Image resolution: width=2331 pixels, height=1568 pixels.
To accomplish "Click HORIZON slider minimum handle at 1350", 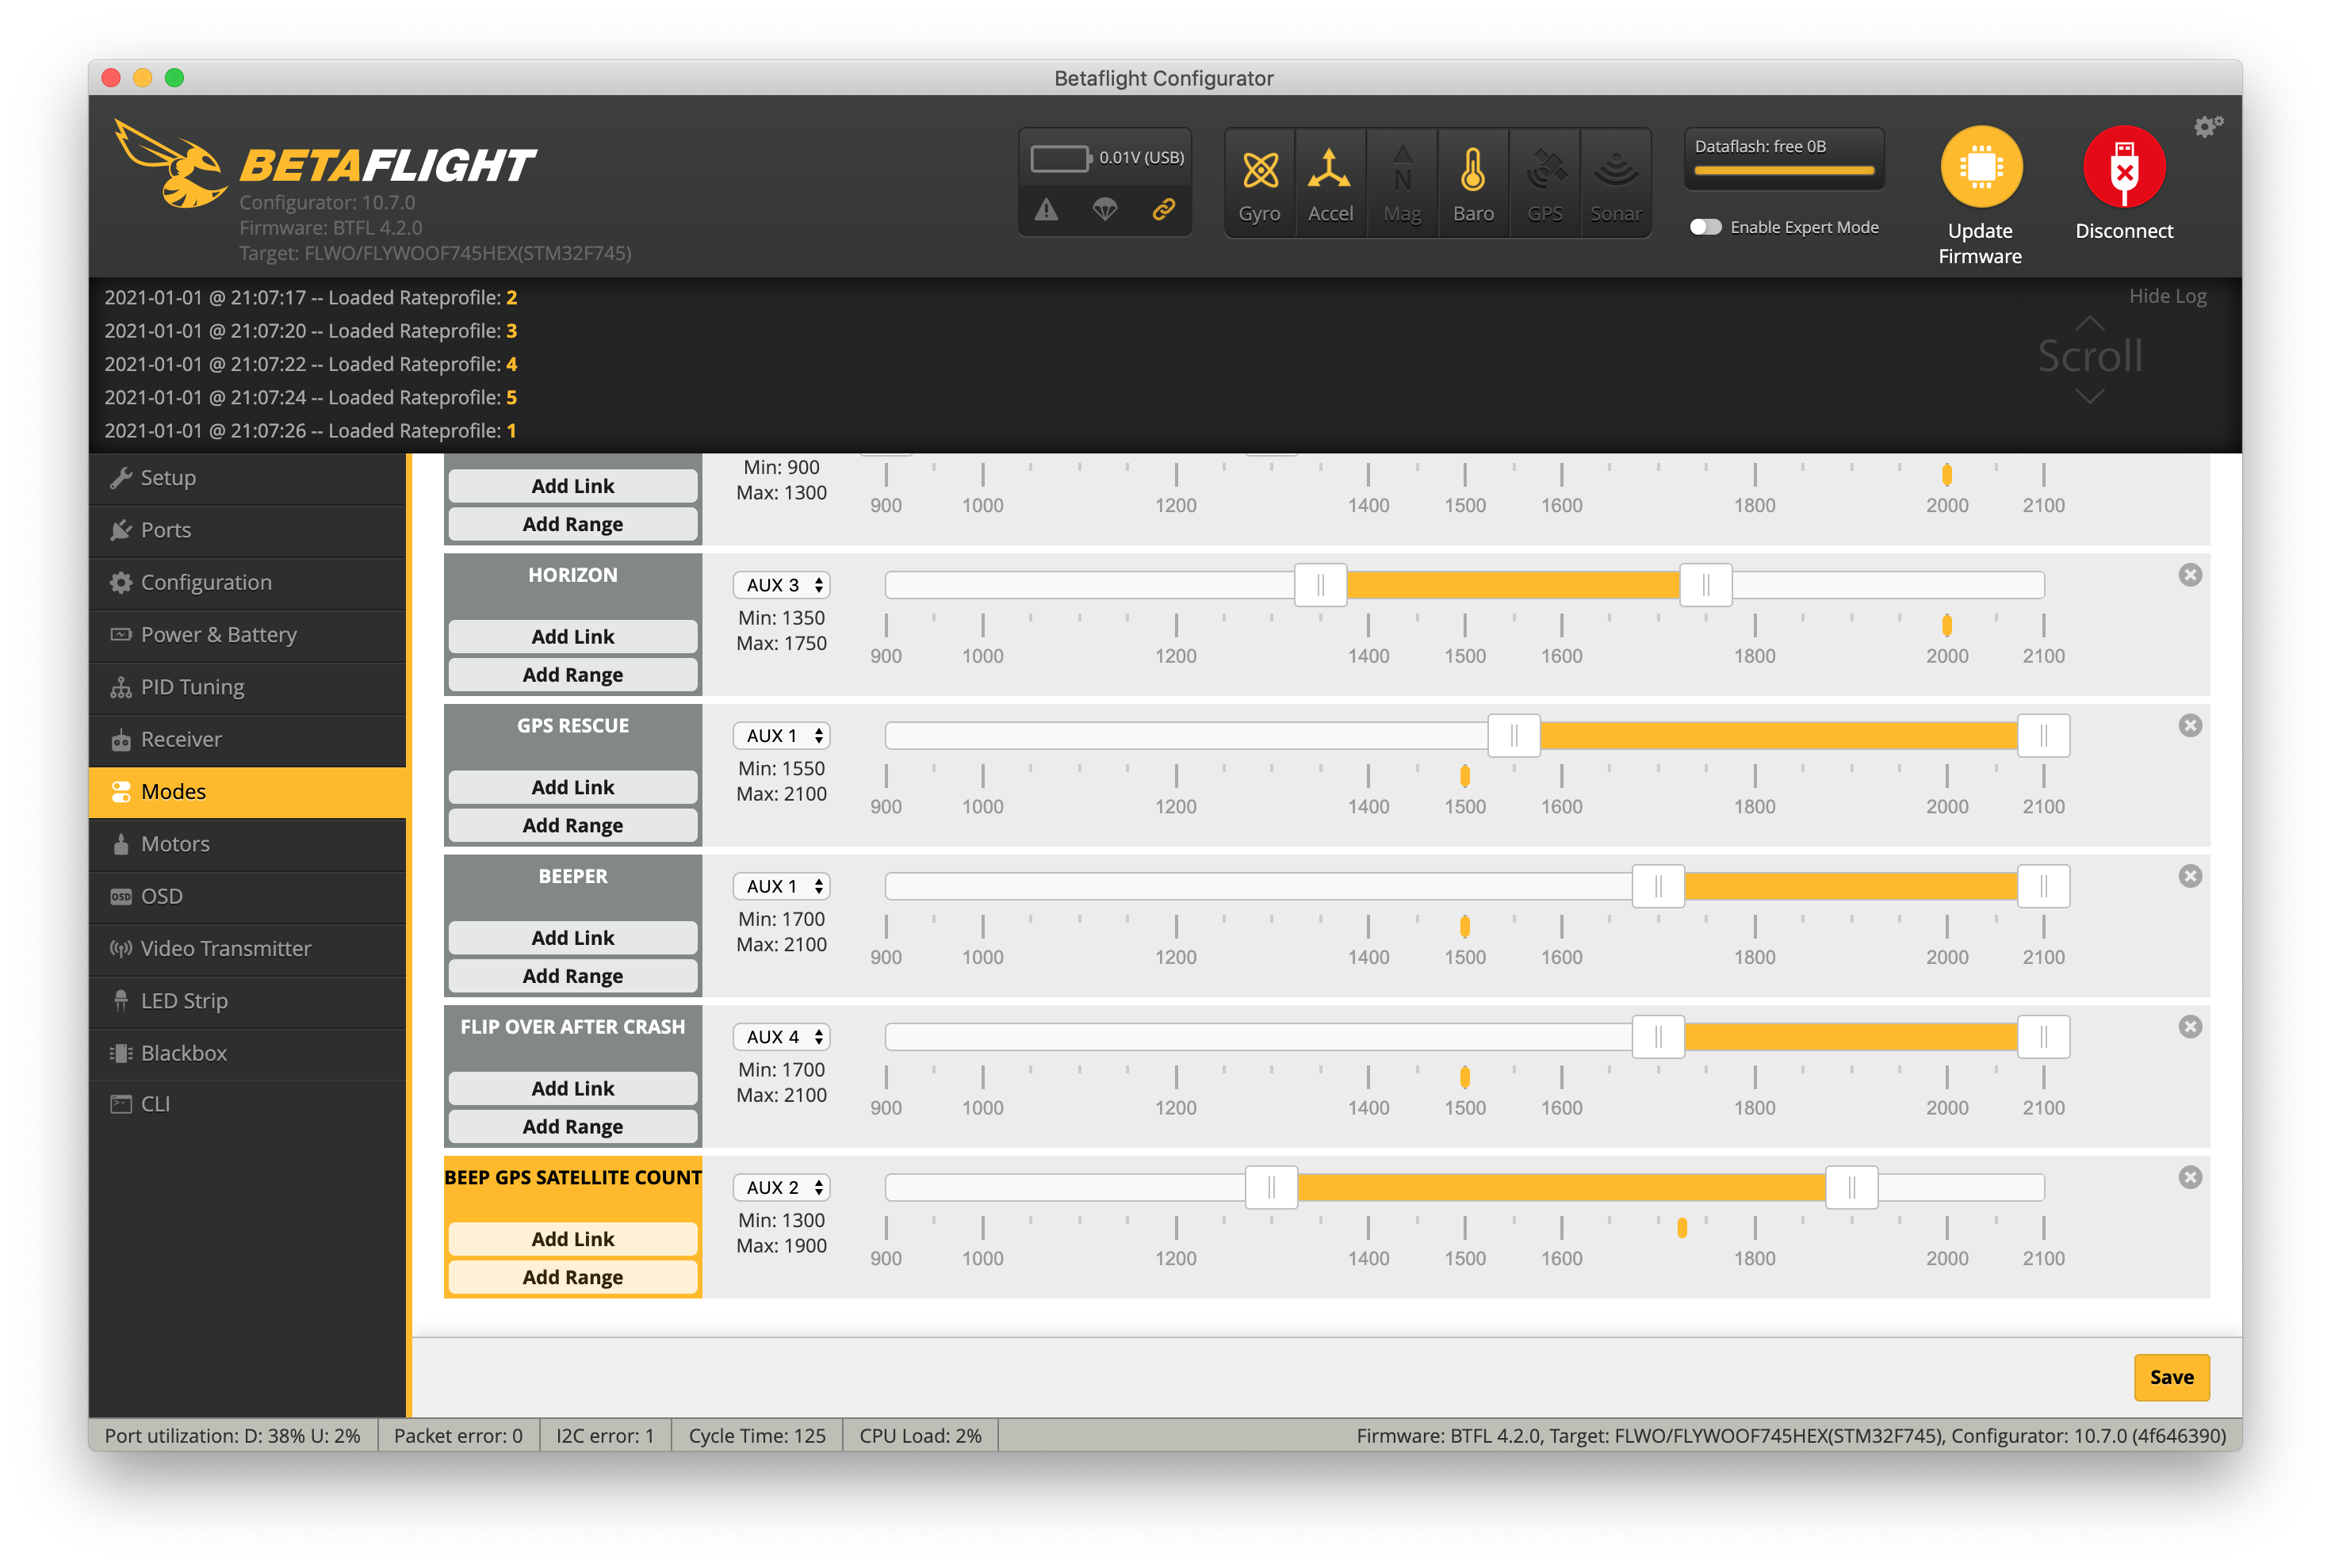I will pyautogui.click(x=1320, y=585).
